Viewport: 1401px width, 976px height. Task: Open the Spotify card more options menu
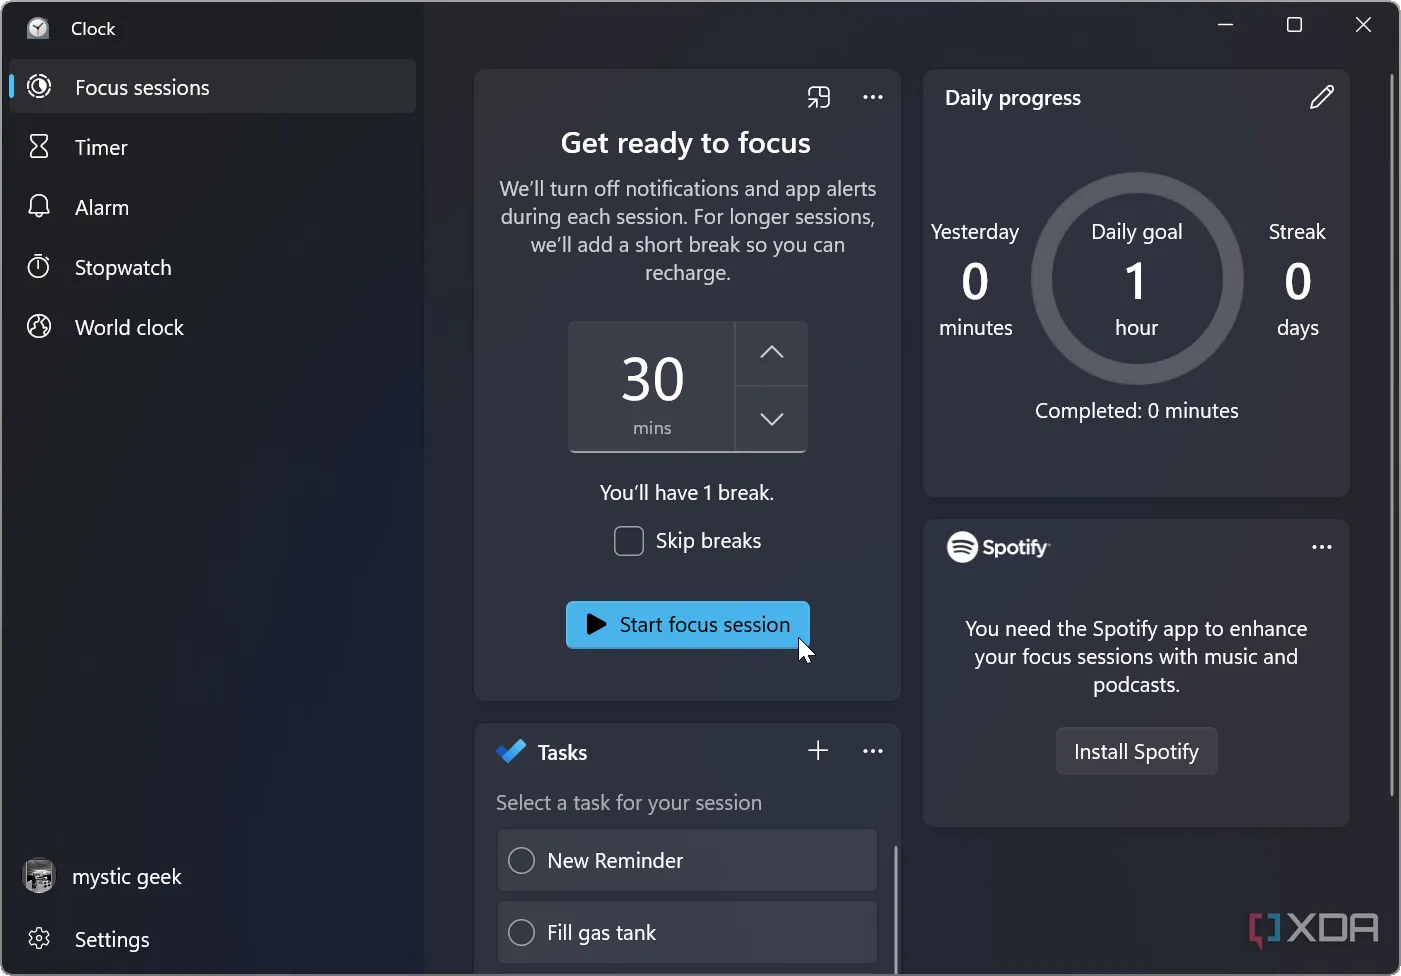pyautogui.click(x=1321, y=547)
